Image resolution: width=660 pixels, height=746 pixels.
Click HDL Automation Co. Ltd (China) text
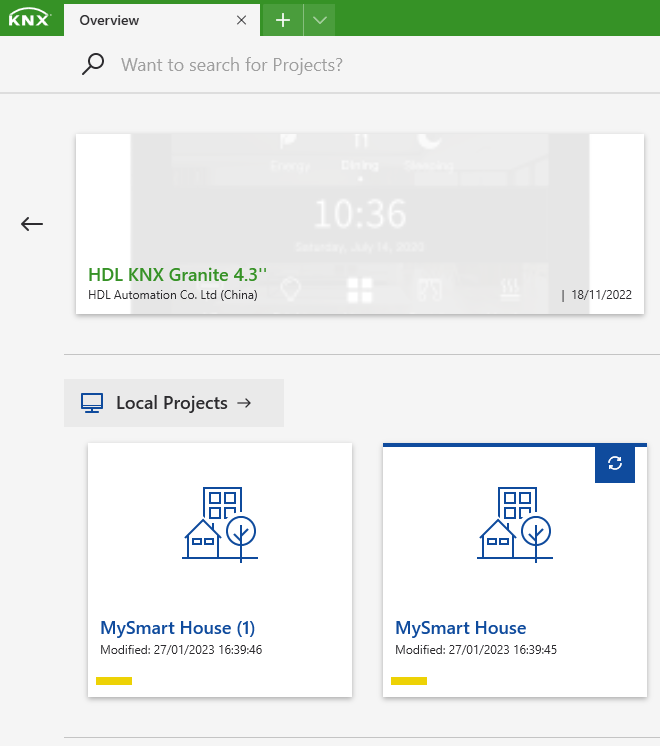173,295
